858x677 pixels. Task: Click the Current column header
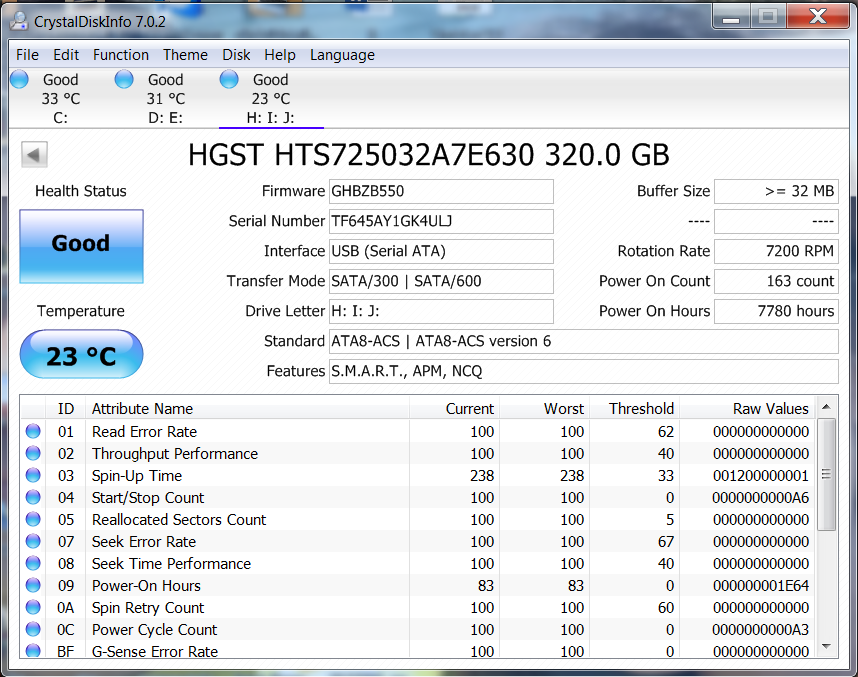pyautogui.click(x=454, y=409)
